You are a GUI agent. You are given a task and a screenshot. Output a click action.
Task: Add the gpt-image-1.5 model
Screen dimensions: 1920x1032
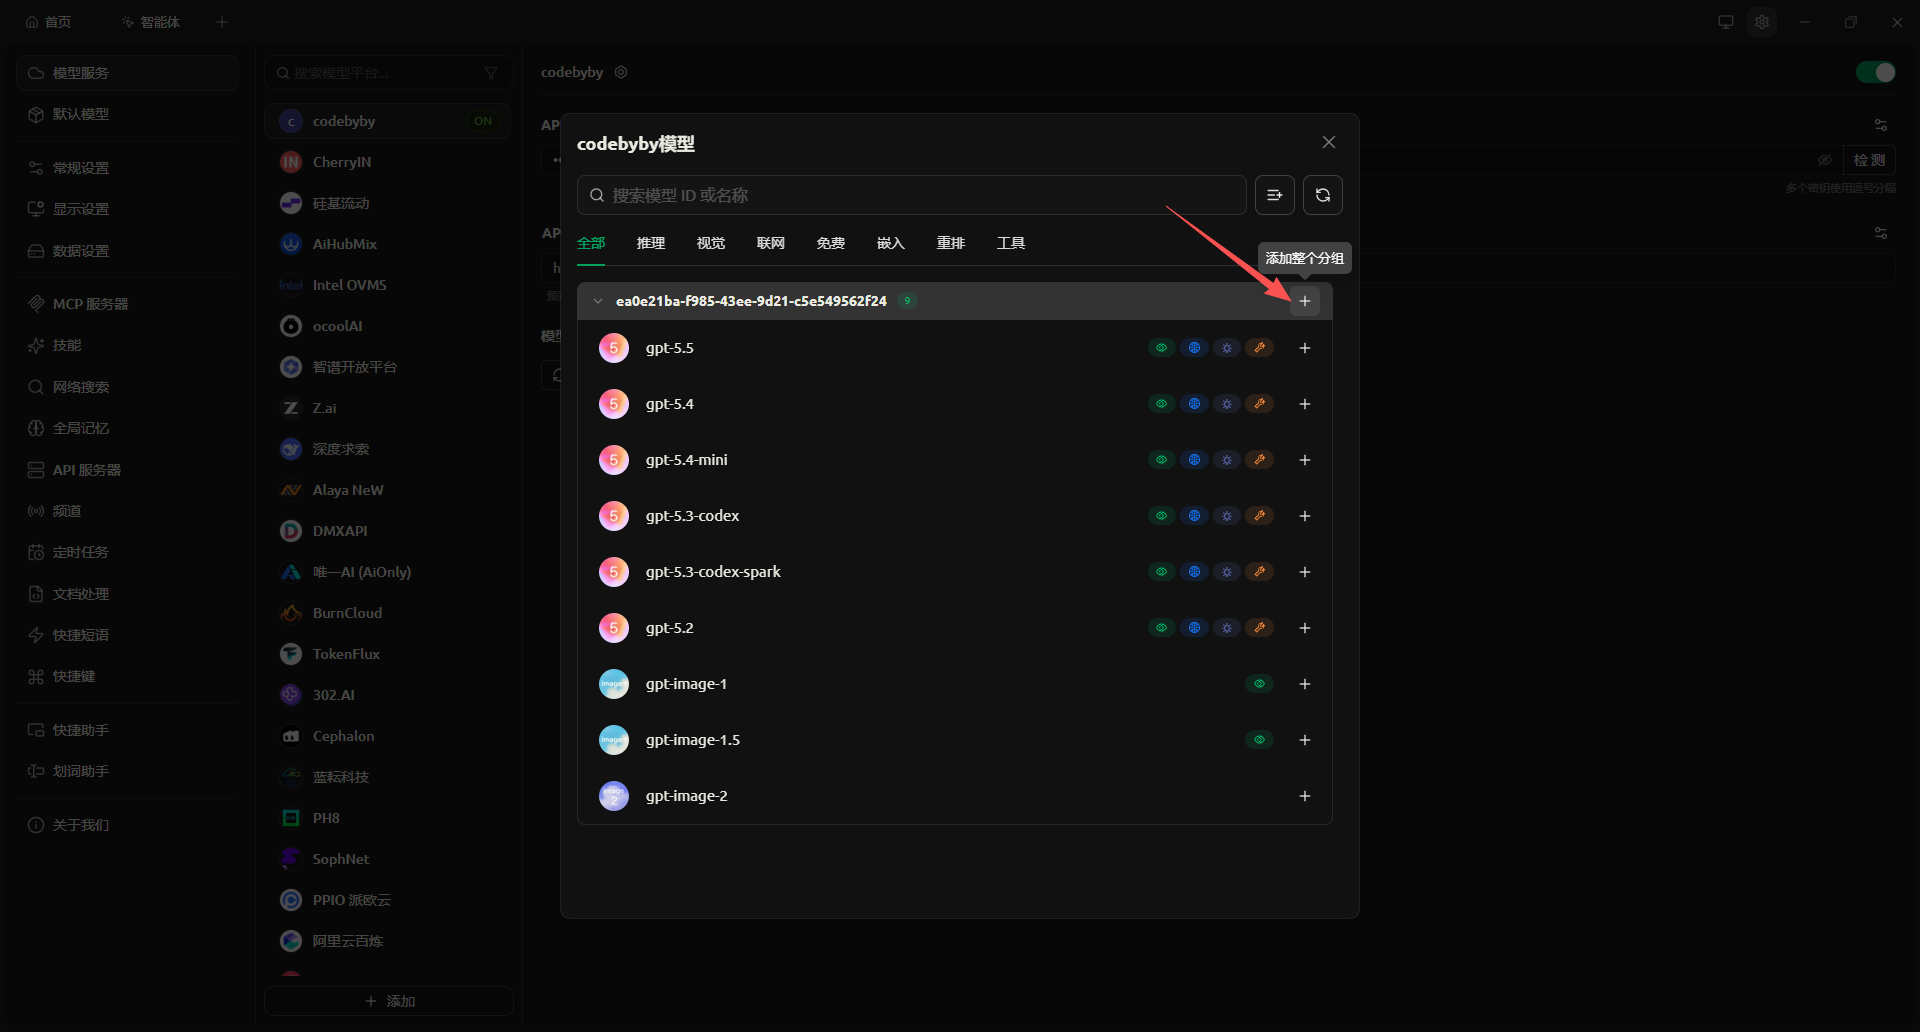1304,740
